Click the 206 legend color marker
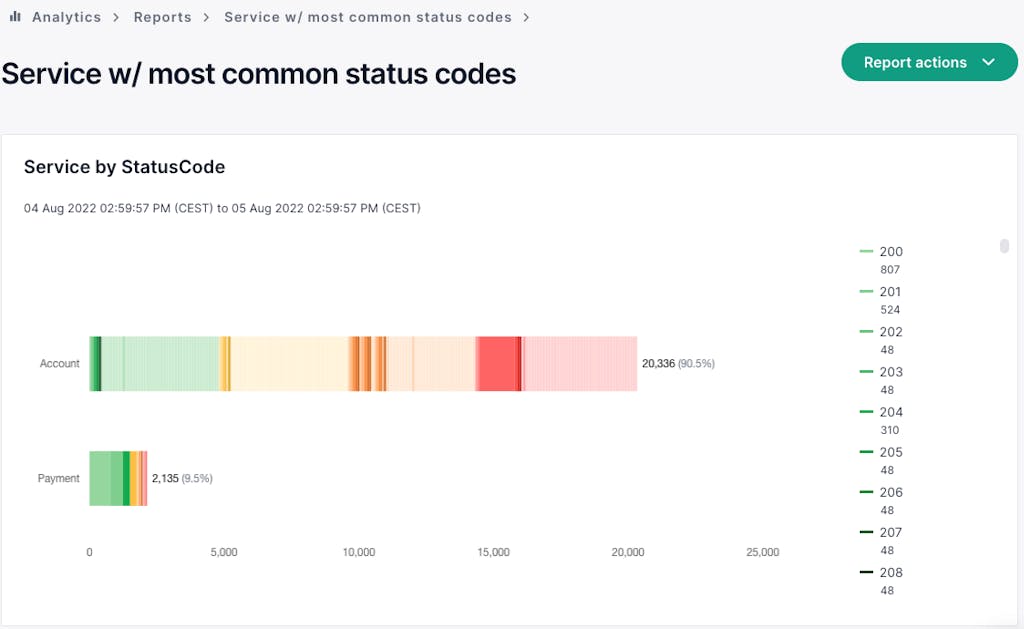1024x629 pixels. 866,492
